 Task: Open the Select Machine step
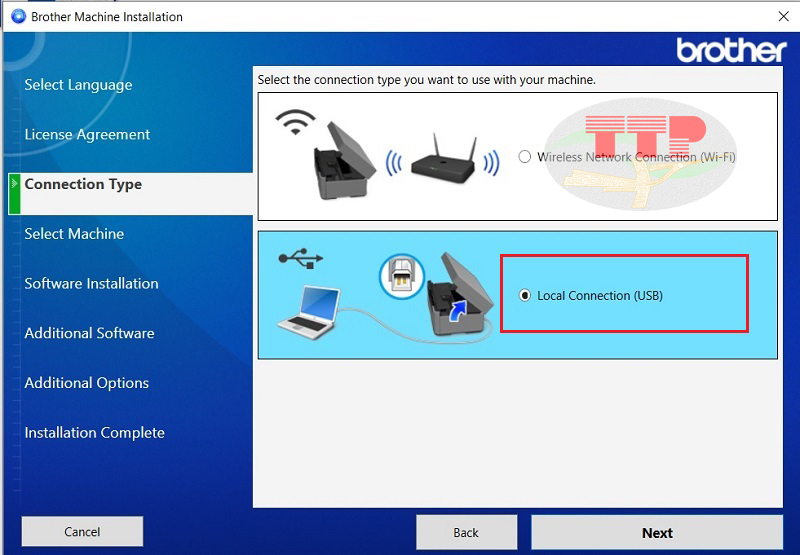click(74, 234)
